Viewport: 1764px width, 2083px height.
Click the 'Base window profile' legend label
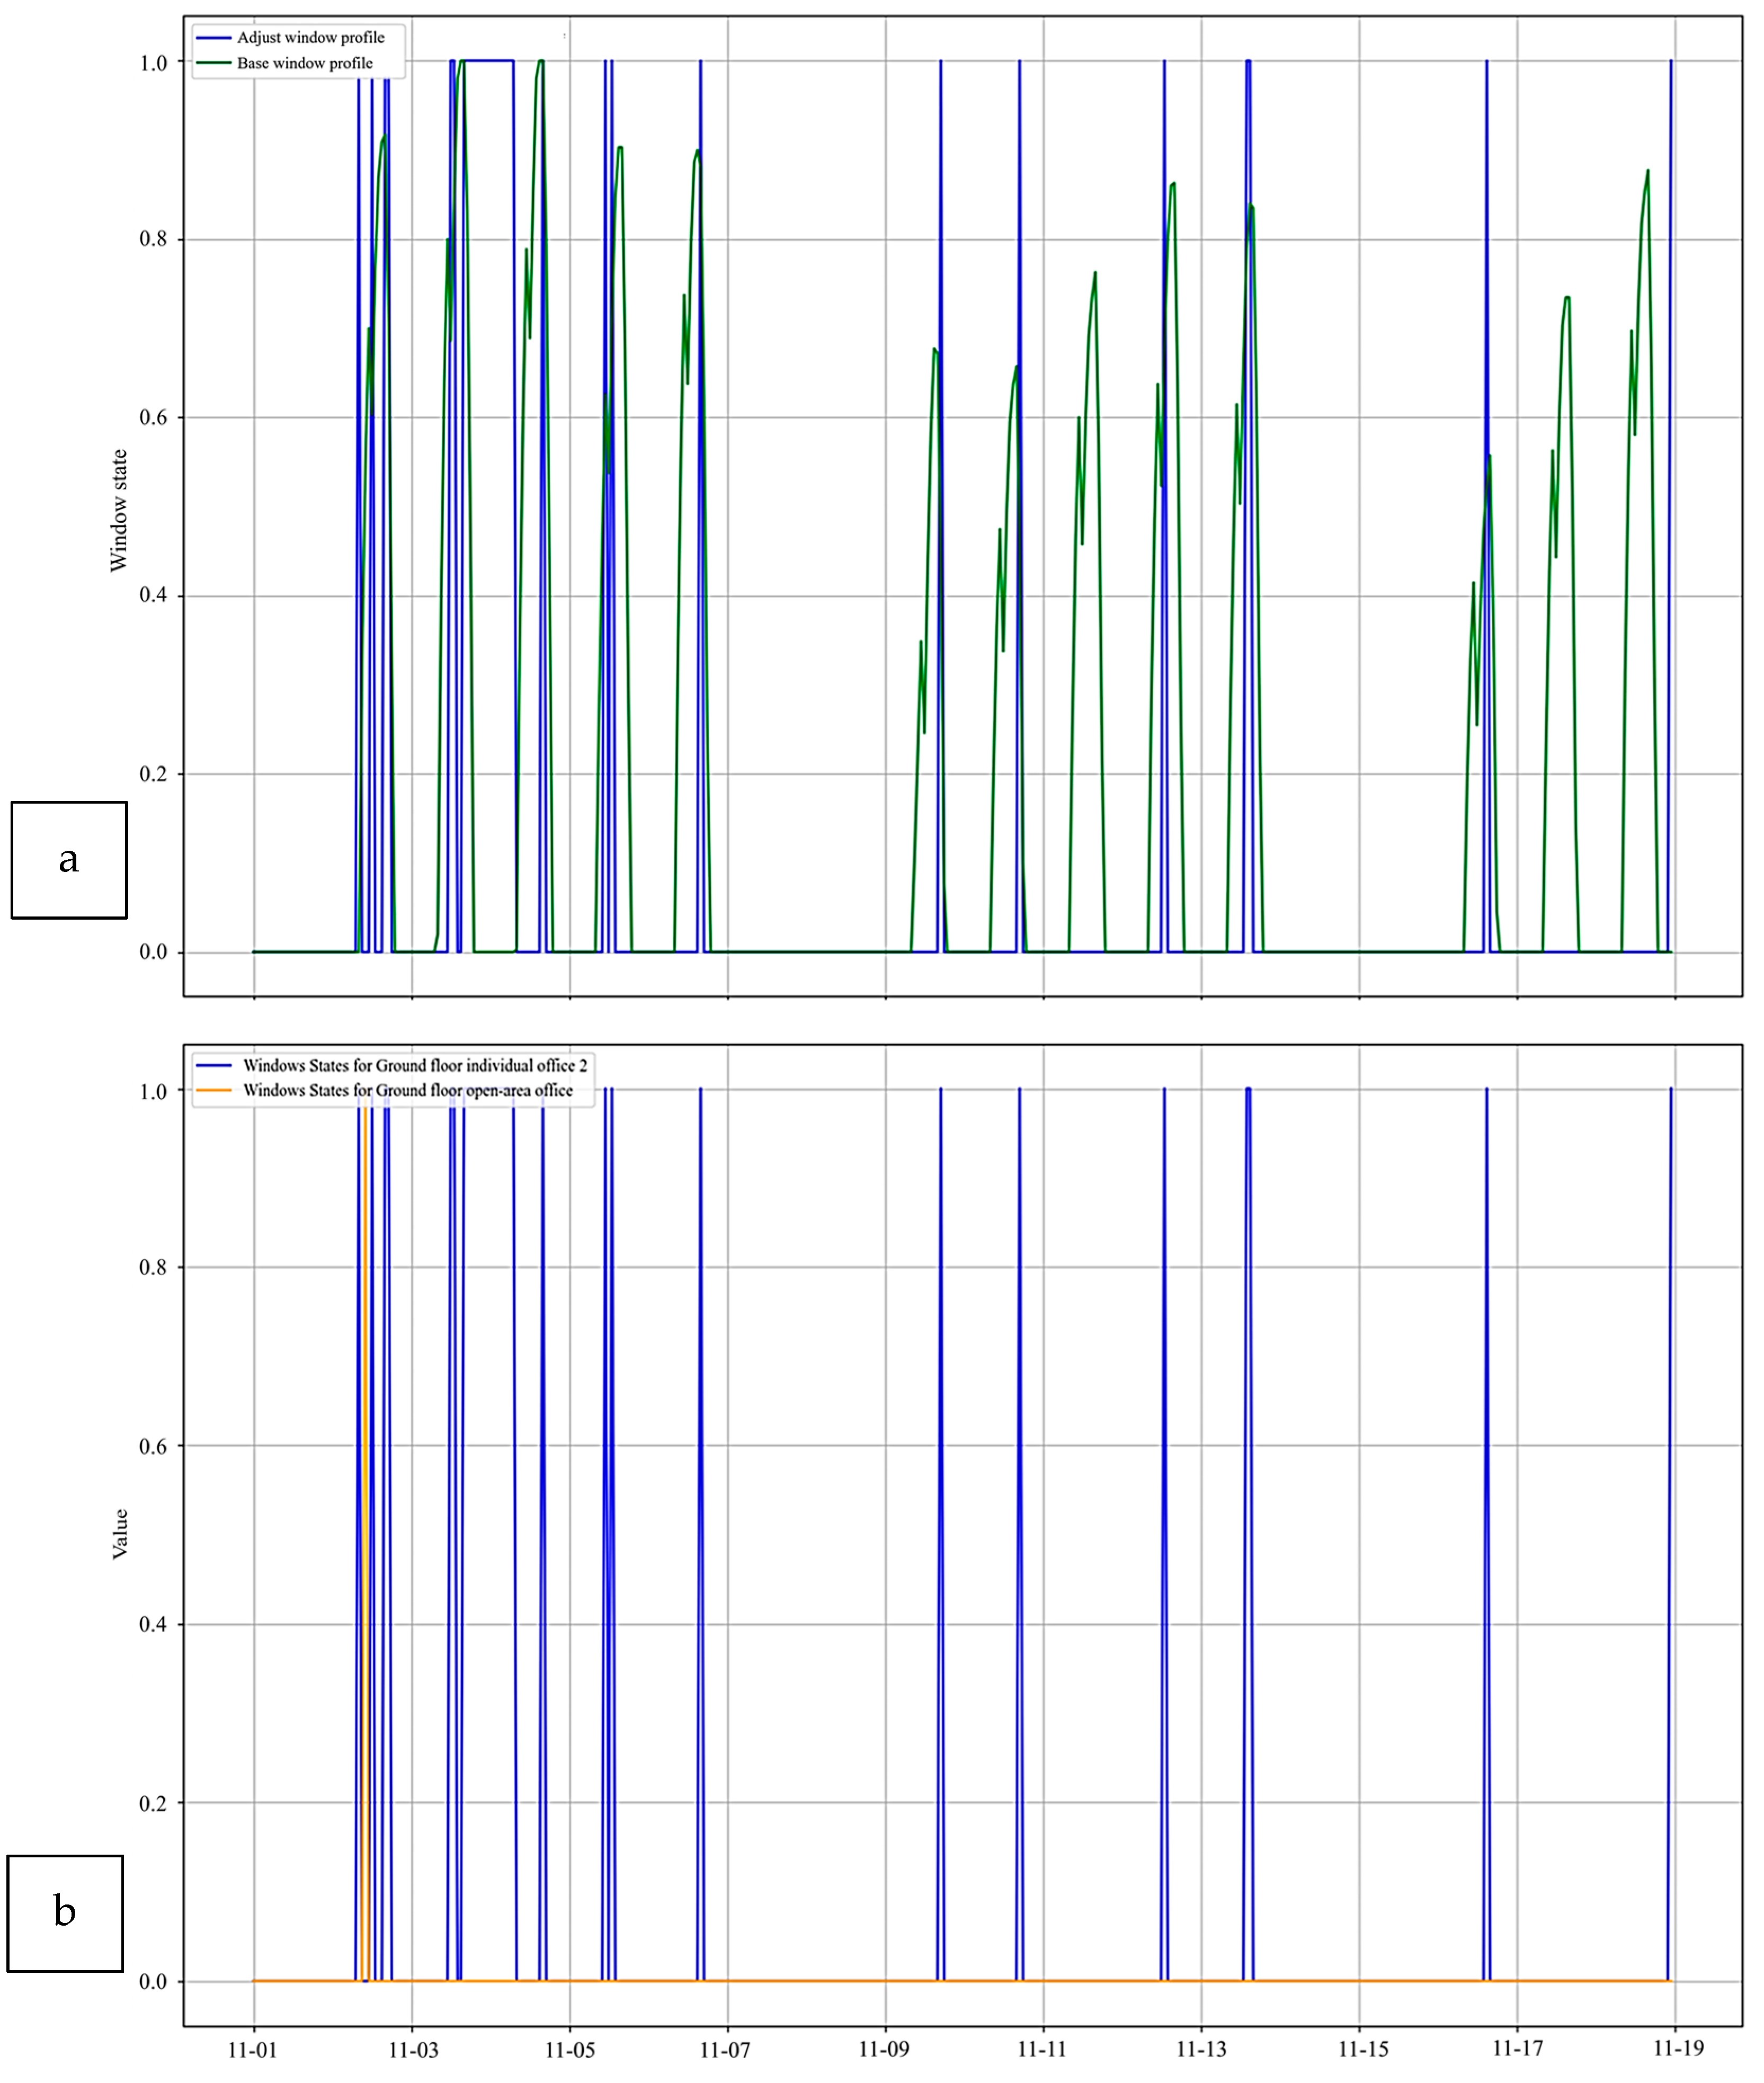pos(304,63)
